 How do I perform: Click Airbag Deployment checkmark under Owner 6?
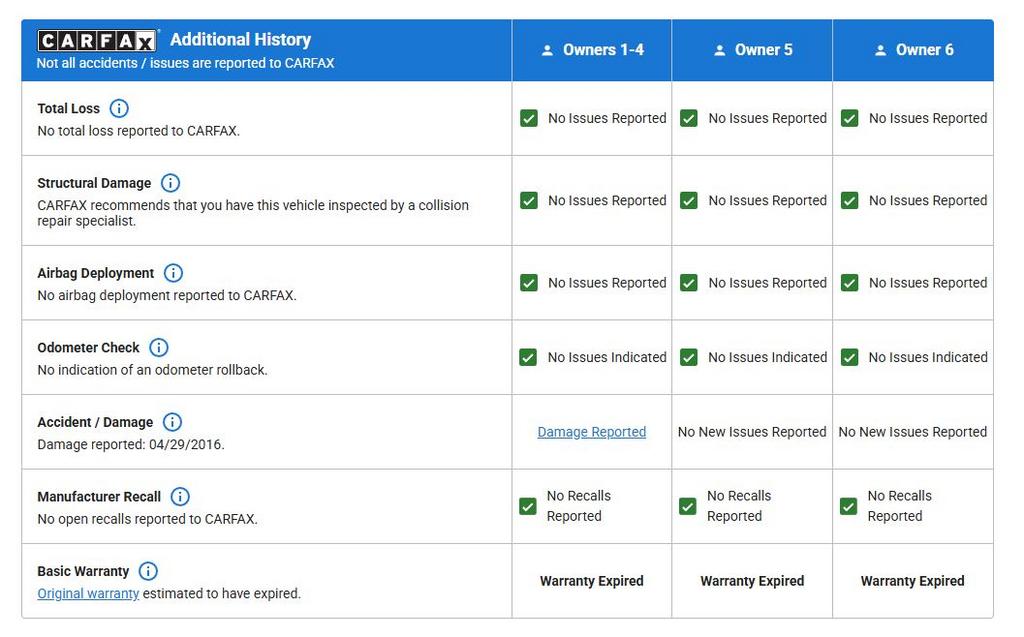[x=850, y=283]
